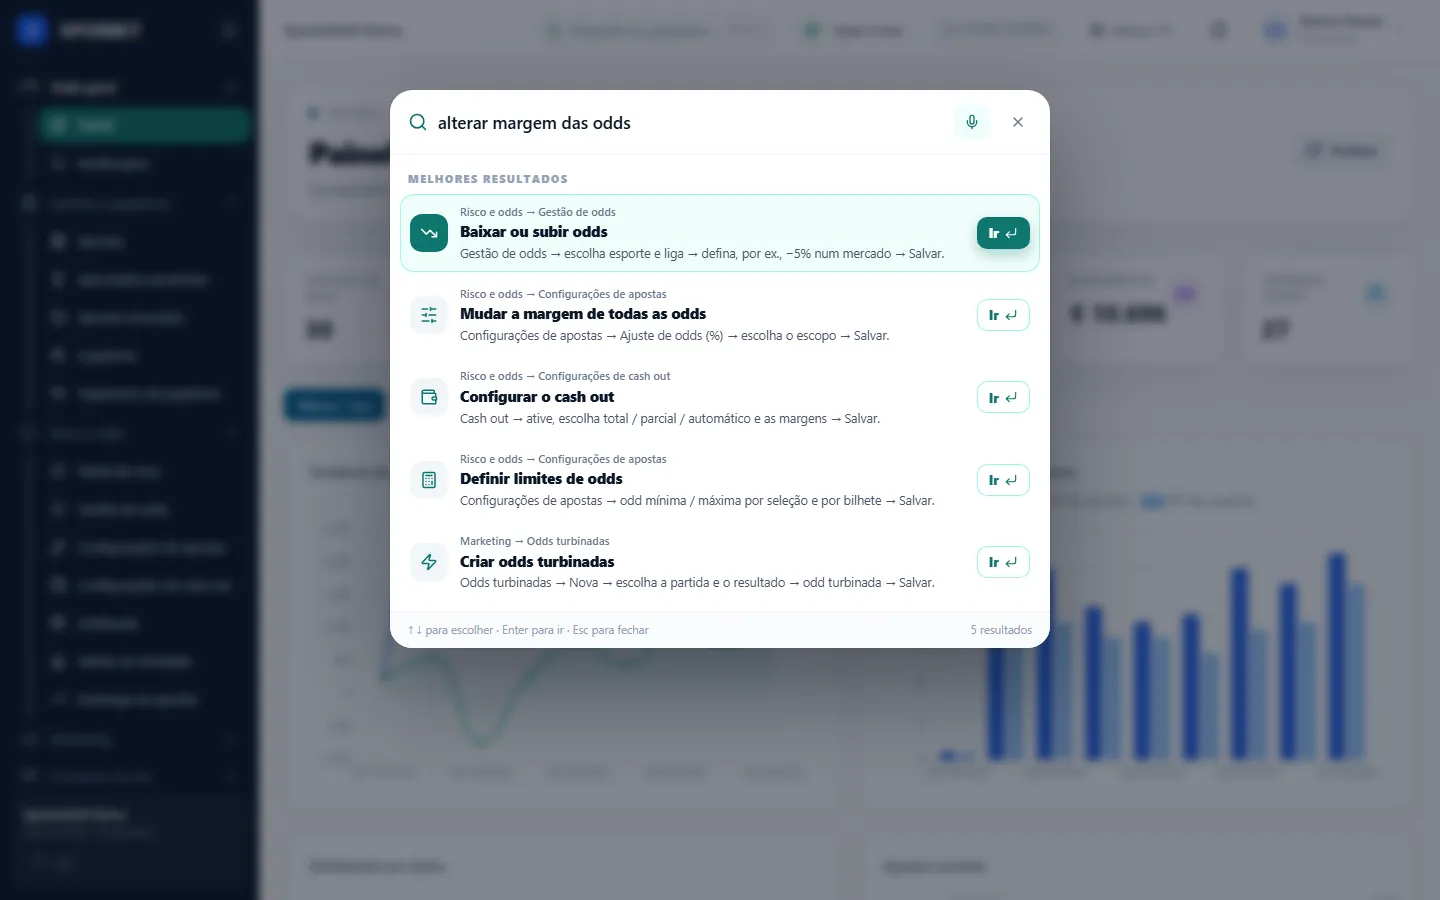The image size is (1440, 900).
Task: Click the "MELHORES RESULTADOS" section heading
Action: 488,179
